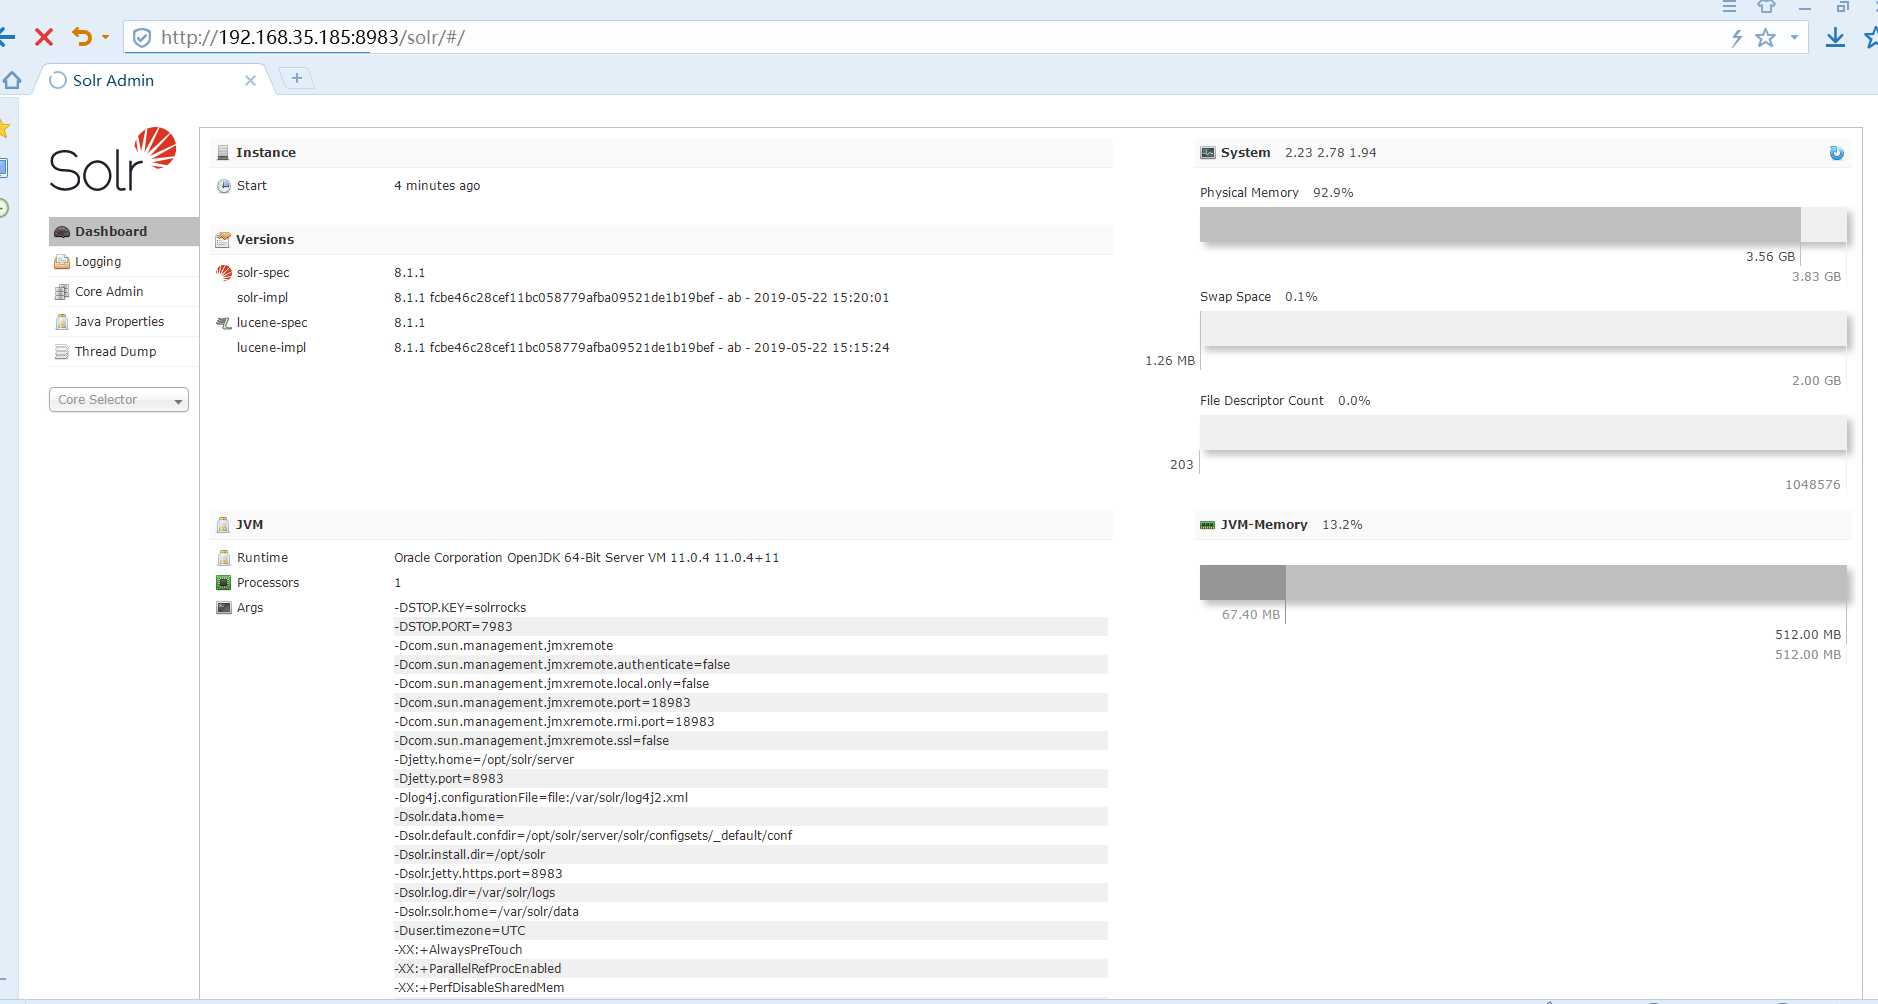Image resolution: width=1878 pixels, height=1004 pixels.
Task: Click the solr-spec Solr icon
Action: tap(224, 273)
